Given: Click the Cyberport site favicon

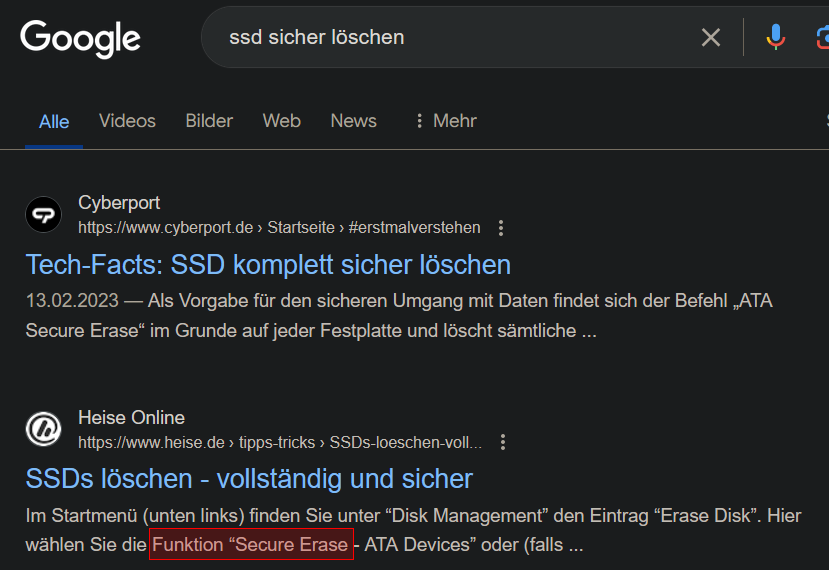Looking at the screenshot, I should pyautogui.click(x=43, y=215).
